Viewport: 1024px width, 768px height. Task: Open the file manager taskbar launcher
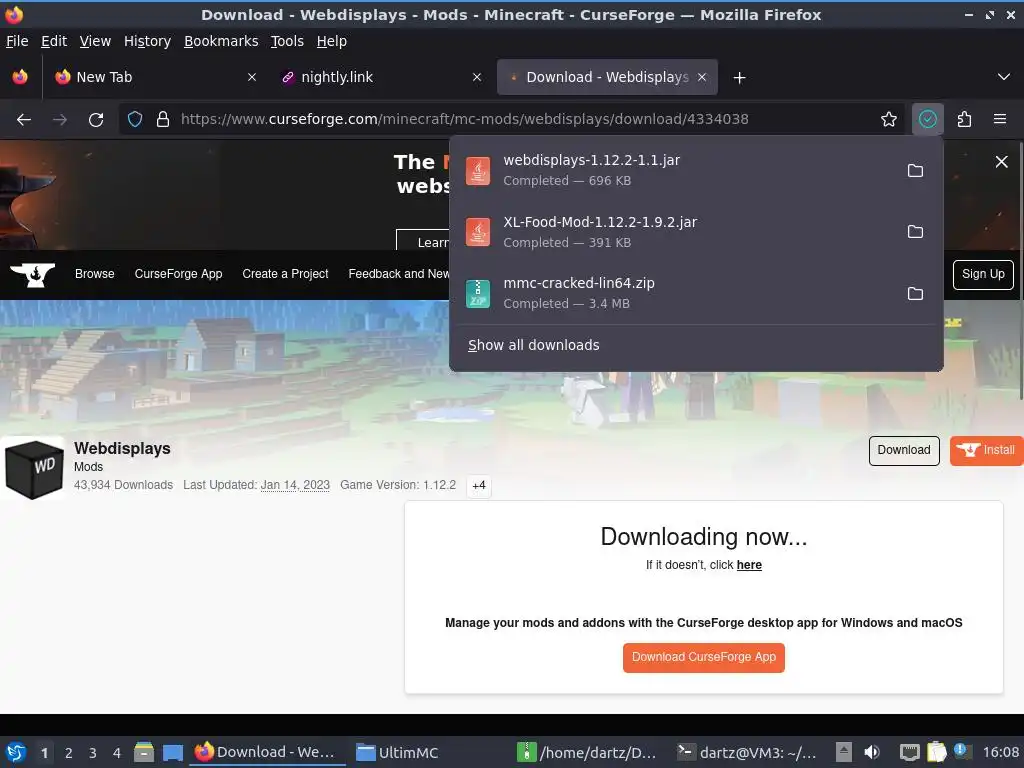(144, 752)
